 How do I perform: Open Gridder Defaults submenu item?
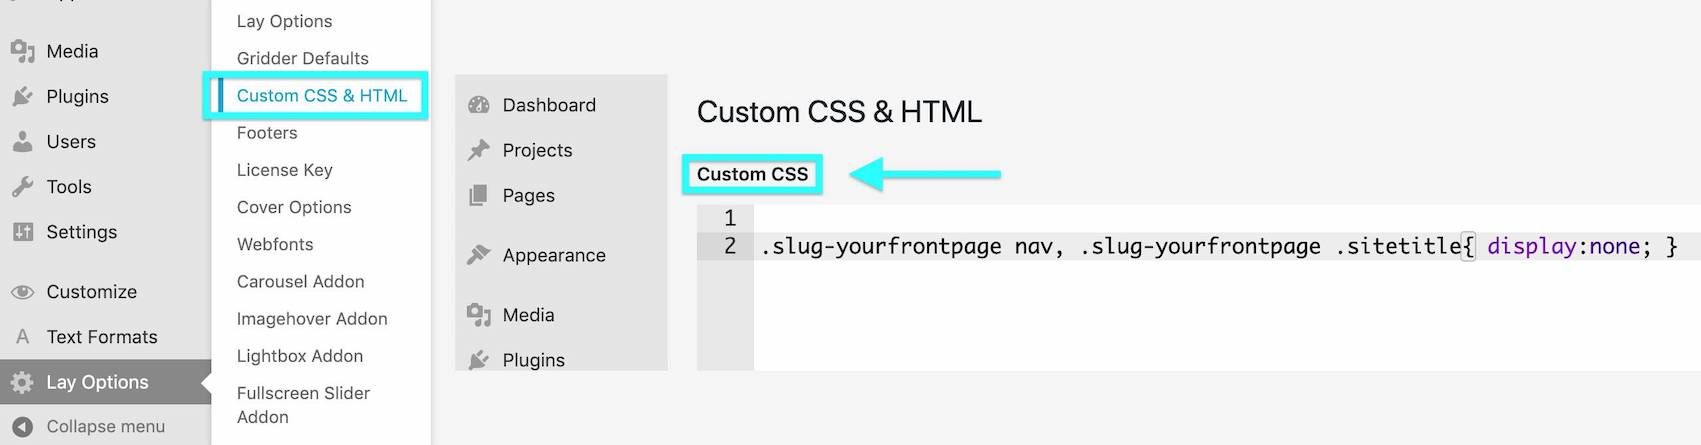[302, 58]
